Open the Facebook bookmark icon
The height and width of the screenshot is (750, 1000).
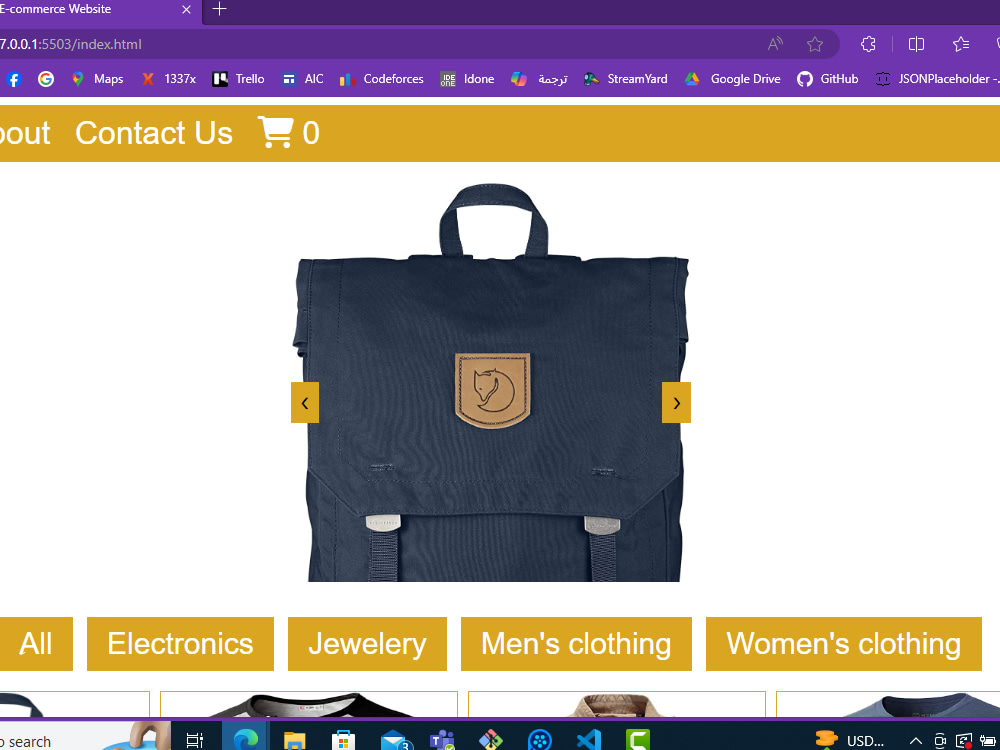click(13, 78)
